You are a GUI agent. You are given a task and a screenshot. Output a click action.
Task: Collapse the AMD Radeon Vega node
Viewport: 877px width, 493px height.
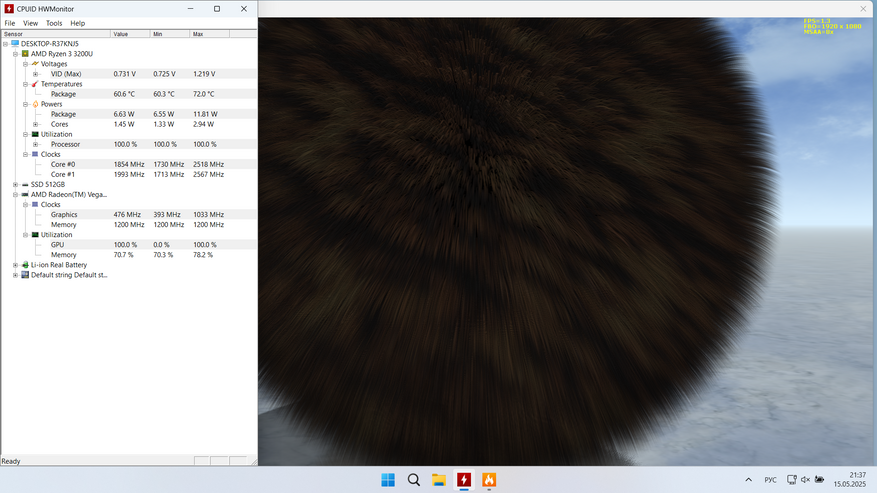pos(16,195)
